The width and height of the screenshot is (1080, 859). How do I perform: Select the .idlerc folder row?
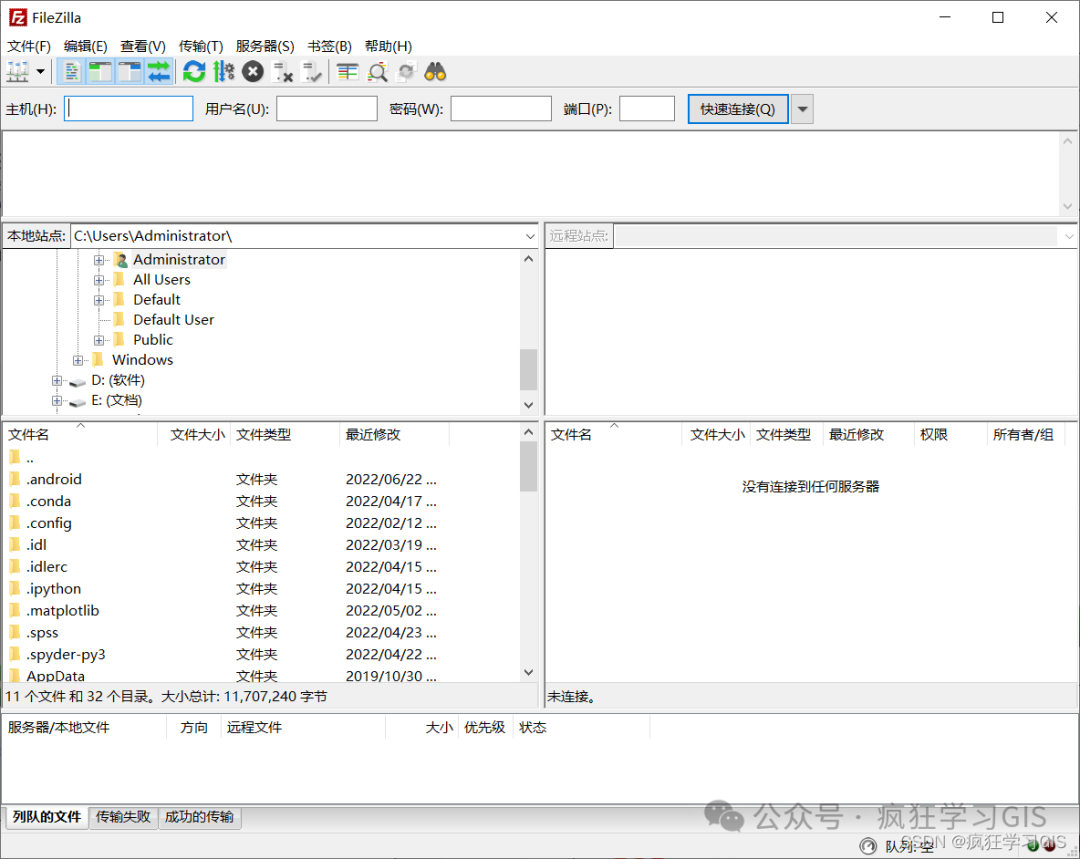[x=260, y=567]
